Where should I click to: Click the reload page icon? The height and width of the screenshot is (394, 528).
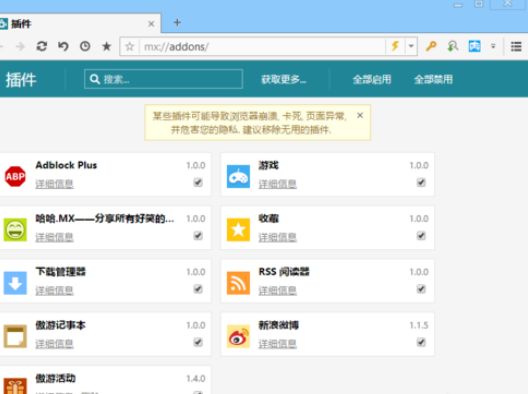coord(42,46)
